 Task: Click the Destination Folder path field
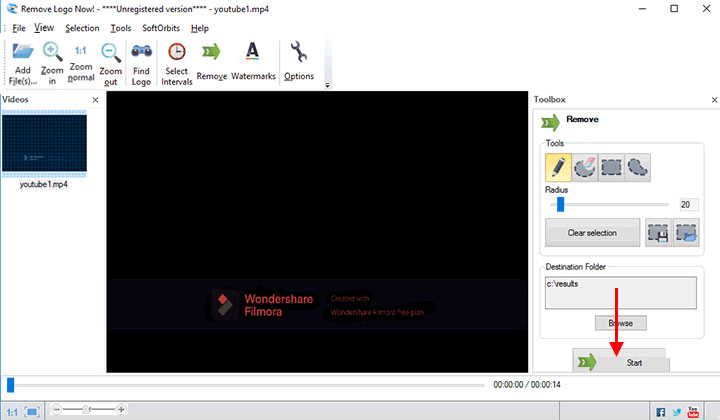click(x=620, y=292)
